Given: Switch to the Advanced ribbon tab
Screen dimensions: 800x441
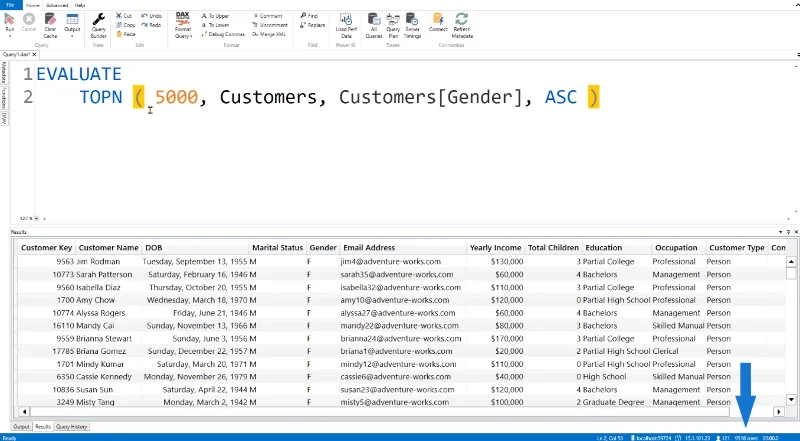Looking at the screenshot, I should pyautogui.click(x=57, y=5).
